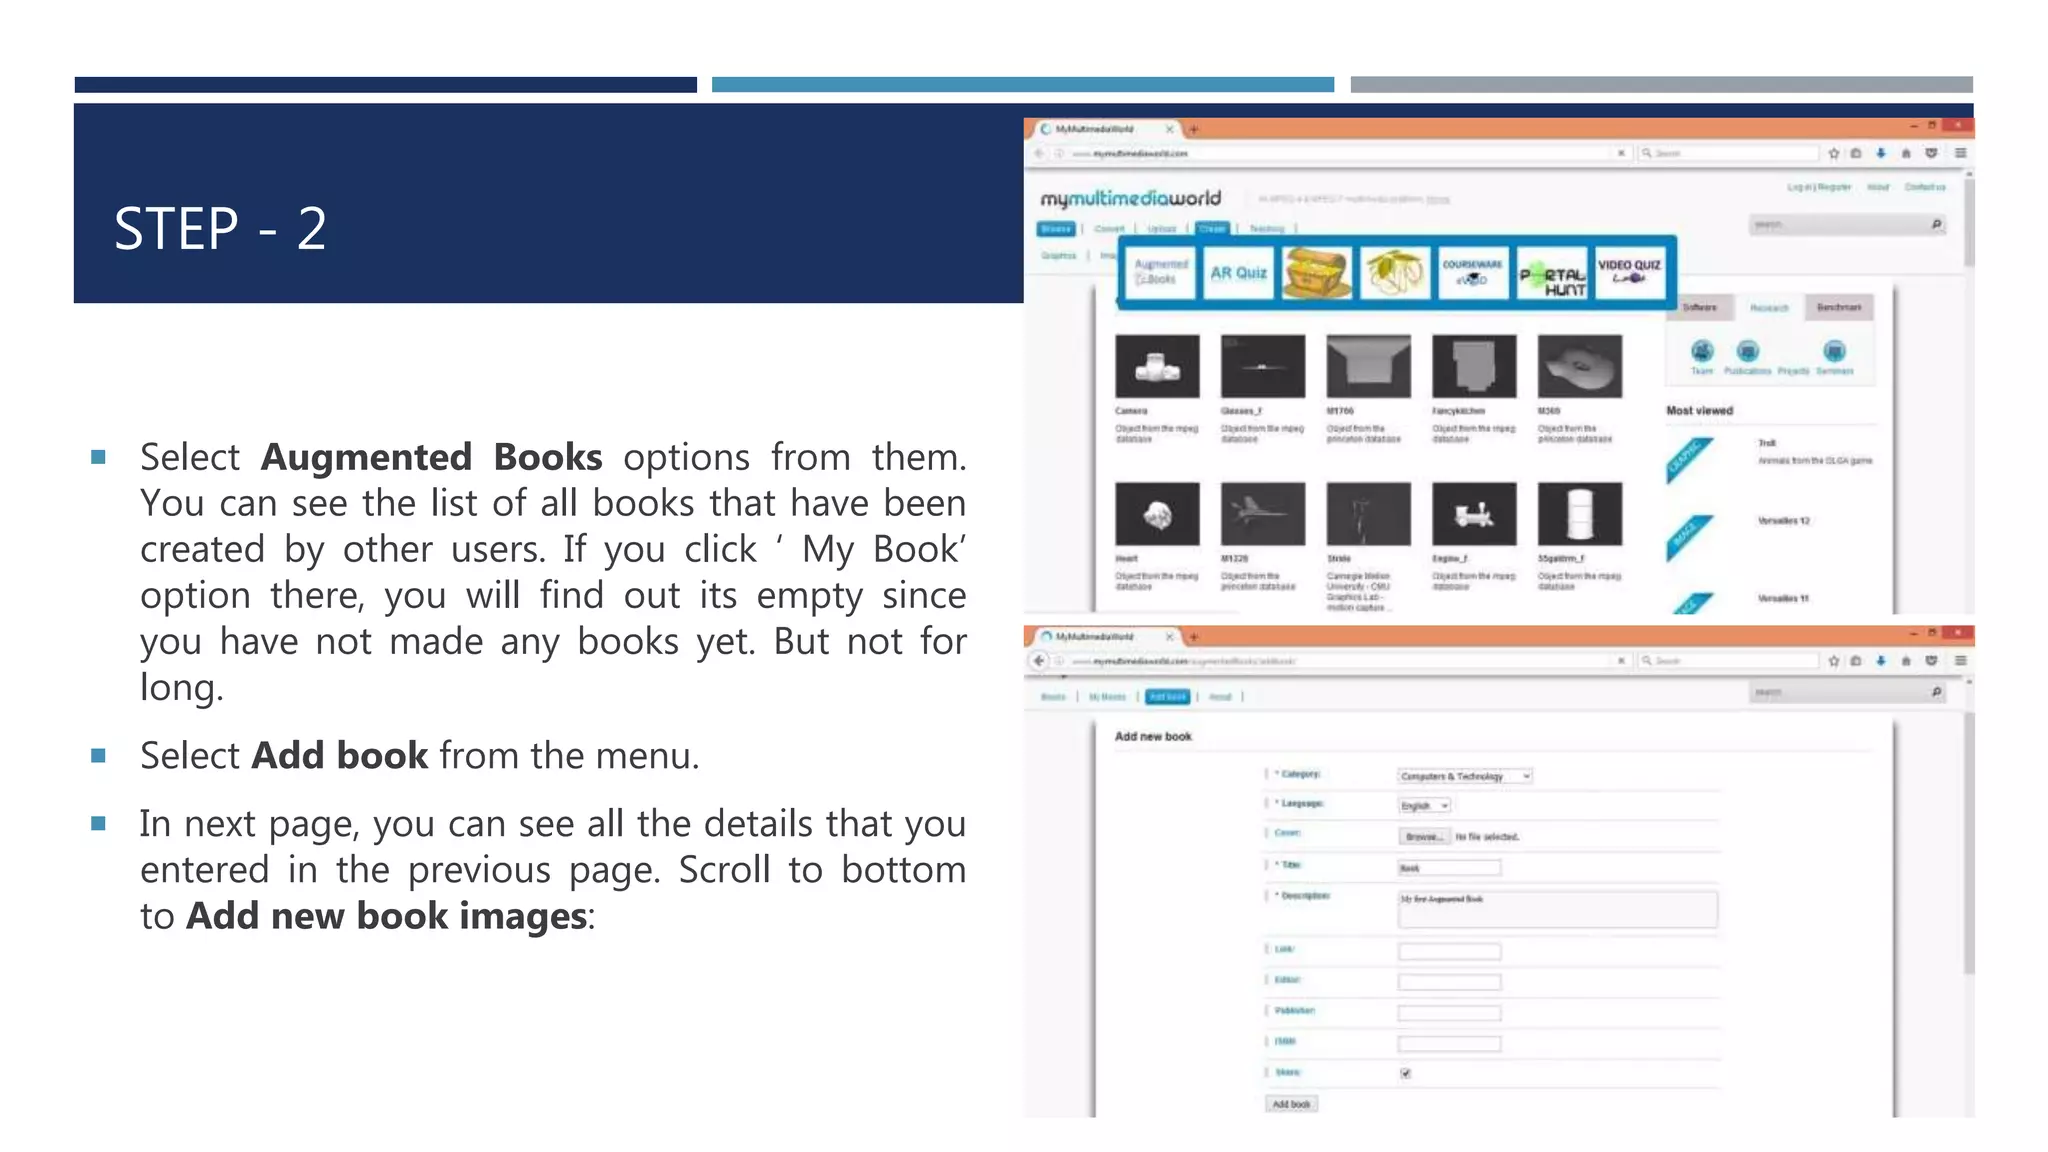
Task: Open the Language dropdown showing English
Action: click(1425, 805)
